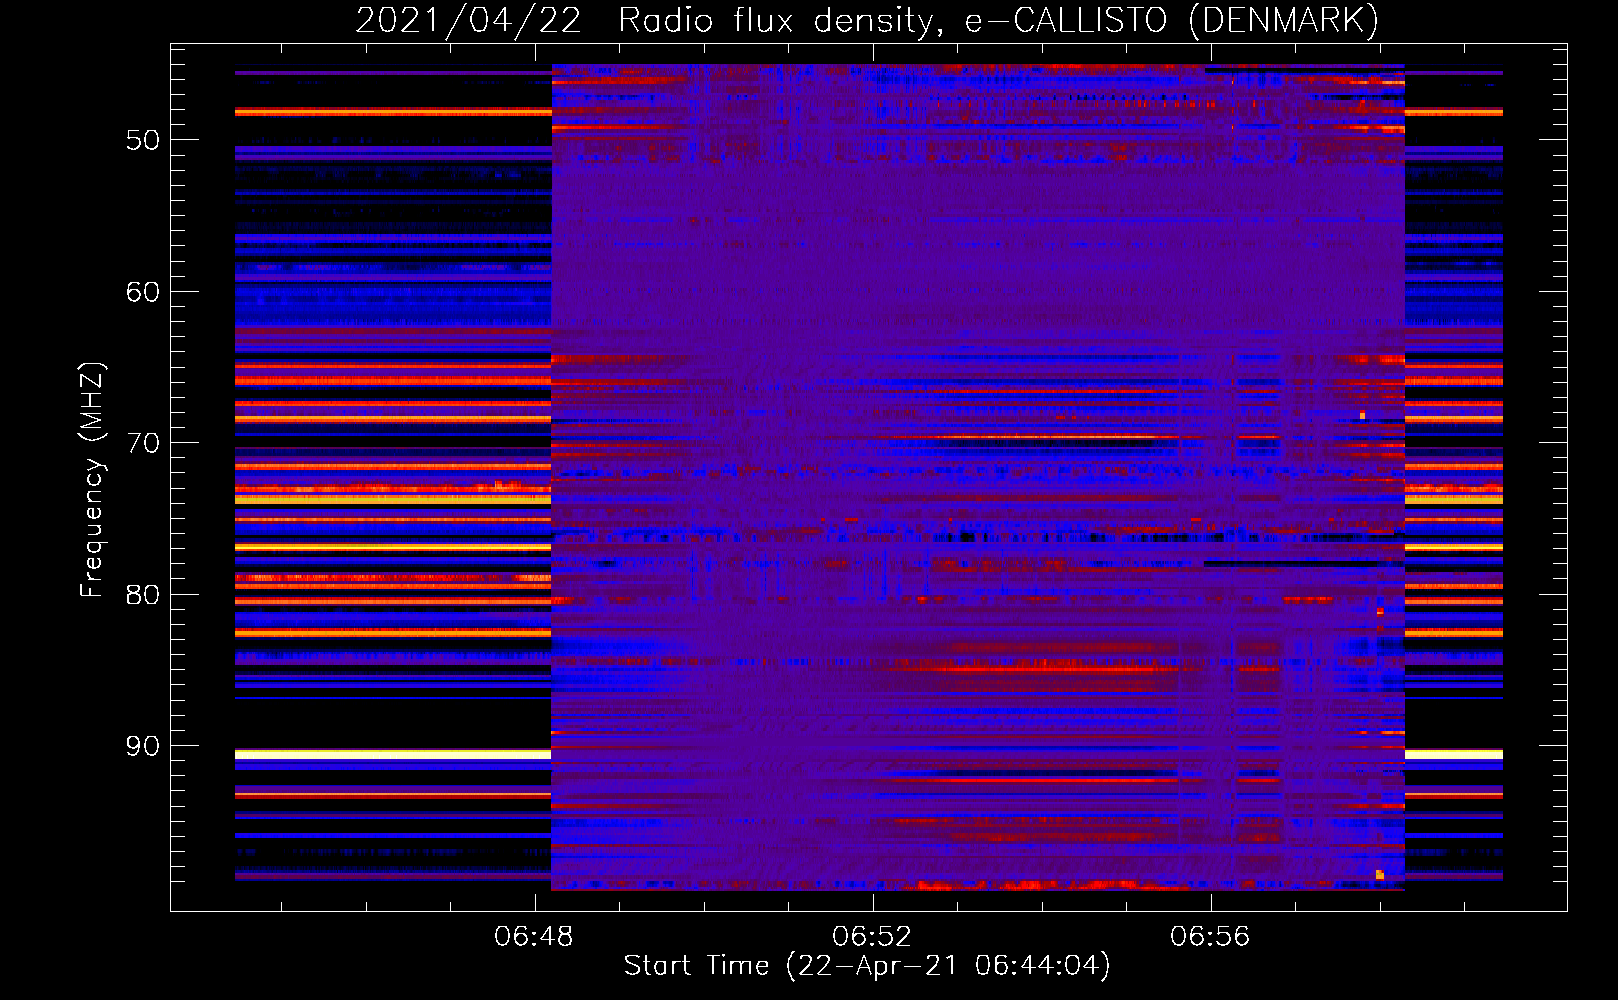Image resolution: width=1618 pixels, height=1000 pixels.
Task: Click the bright white band near 90 MHz
Action: tap(393, 754)
